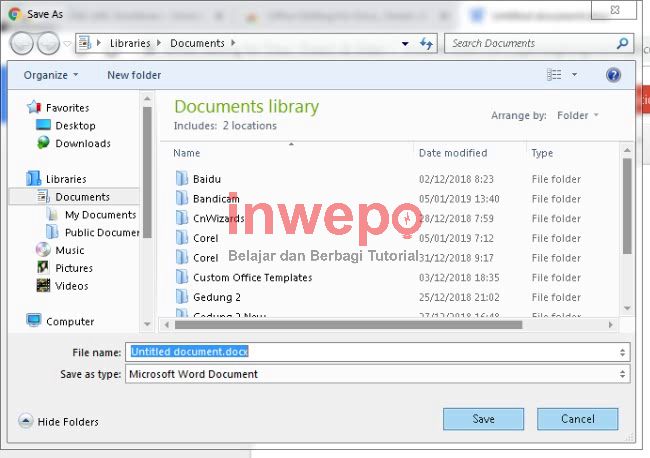The image size is (650, 458).
Task: Click the Libraries breadcrumb segment
Action: [130, 43]
